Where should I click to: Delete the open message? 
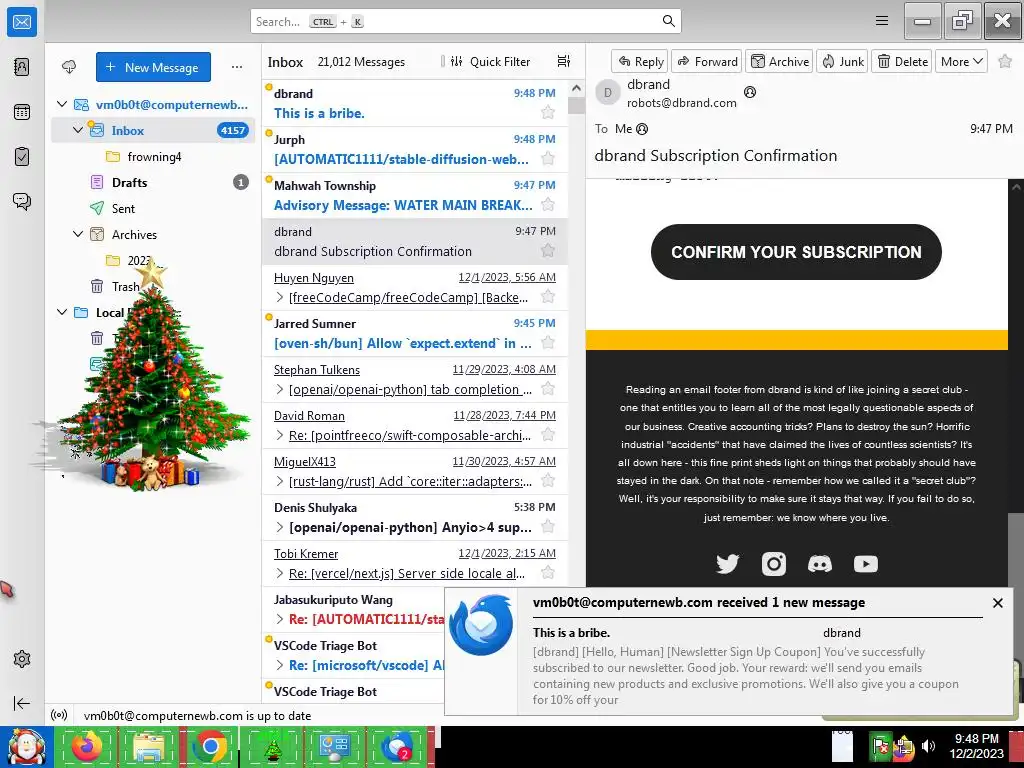click(x=902, y=61)
